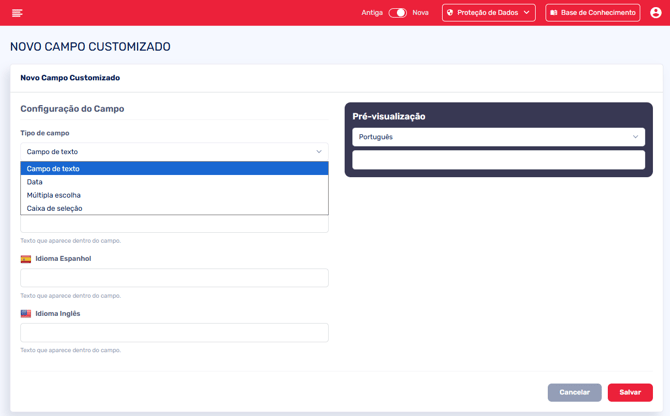Image resolution: width=670 pixels, height=416 pixels.
Task: Focus the Idioma Inglês text field
Action: tap(174, 333)
